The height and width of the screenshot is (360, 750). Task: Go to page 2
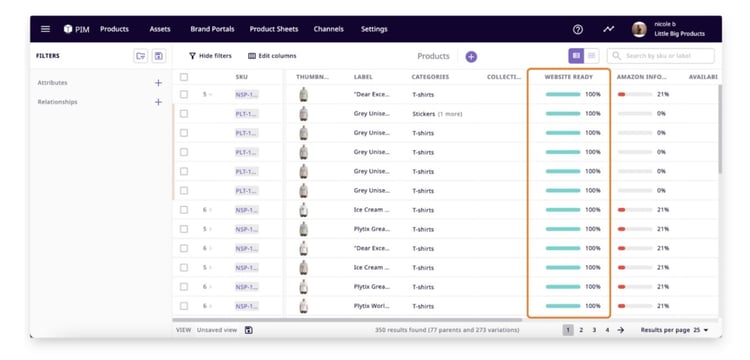click(581, 330)
